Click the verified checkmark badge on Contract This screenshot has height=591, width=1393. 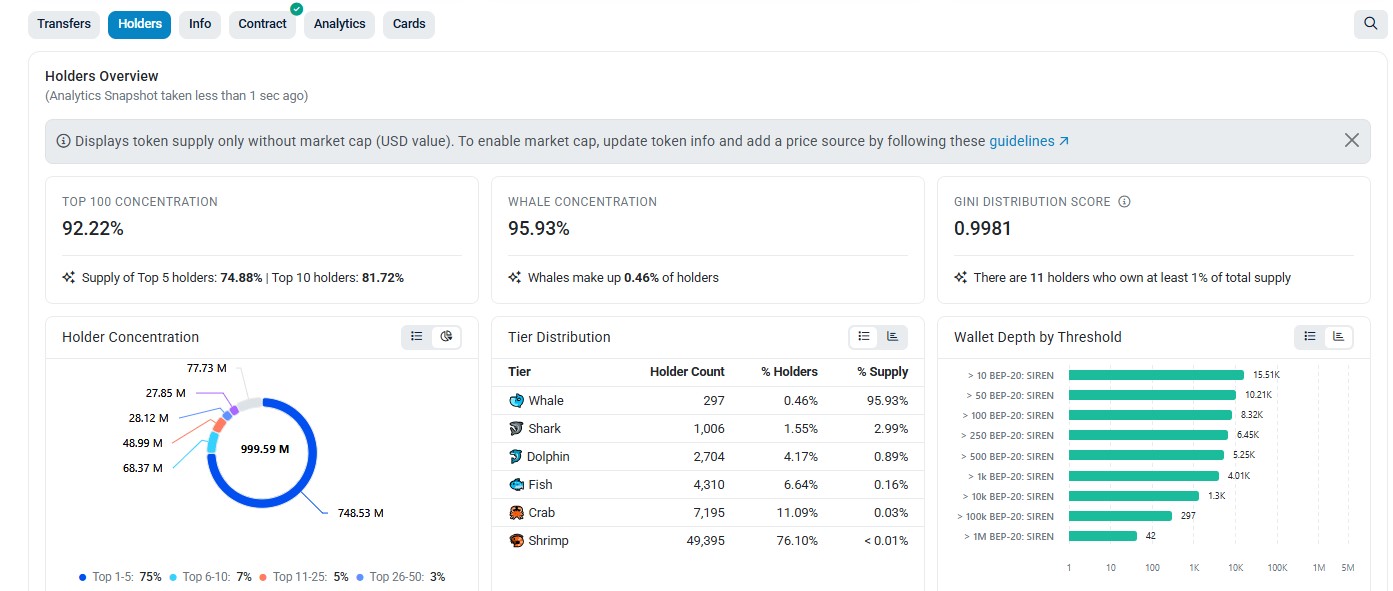(296, 9)
